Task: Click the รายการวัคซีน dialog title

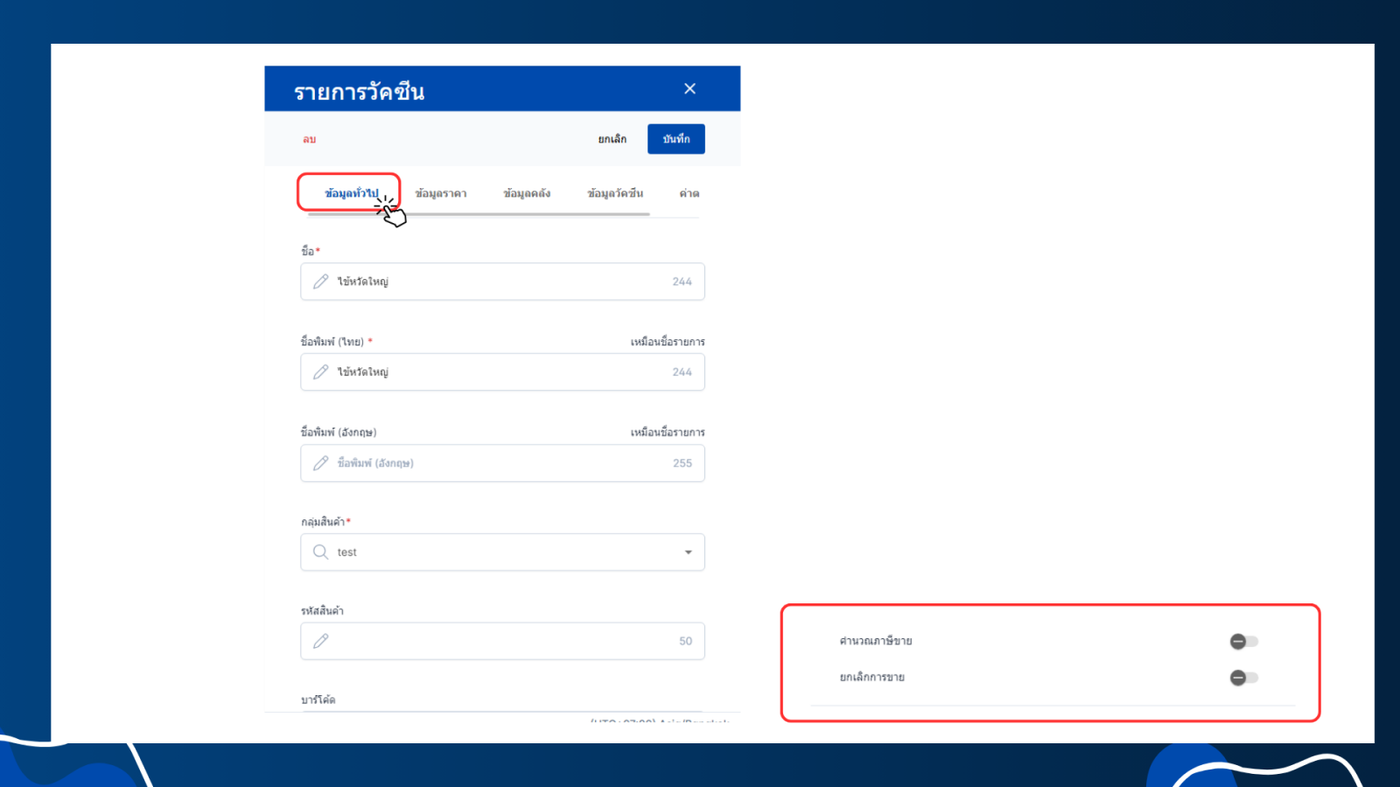Action: pyautogui.click(x=359, y=92)
